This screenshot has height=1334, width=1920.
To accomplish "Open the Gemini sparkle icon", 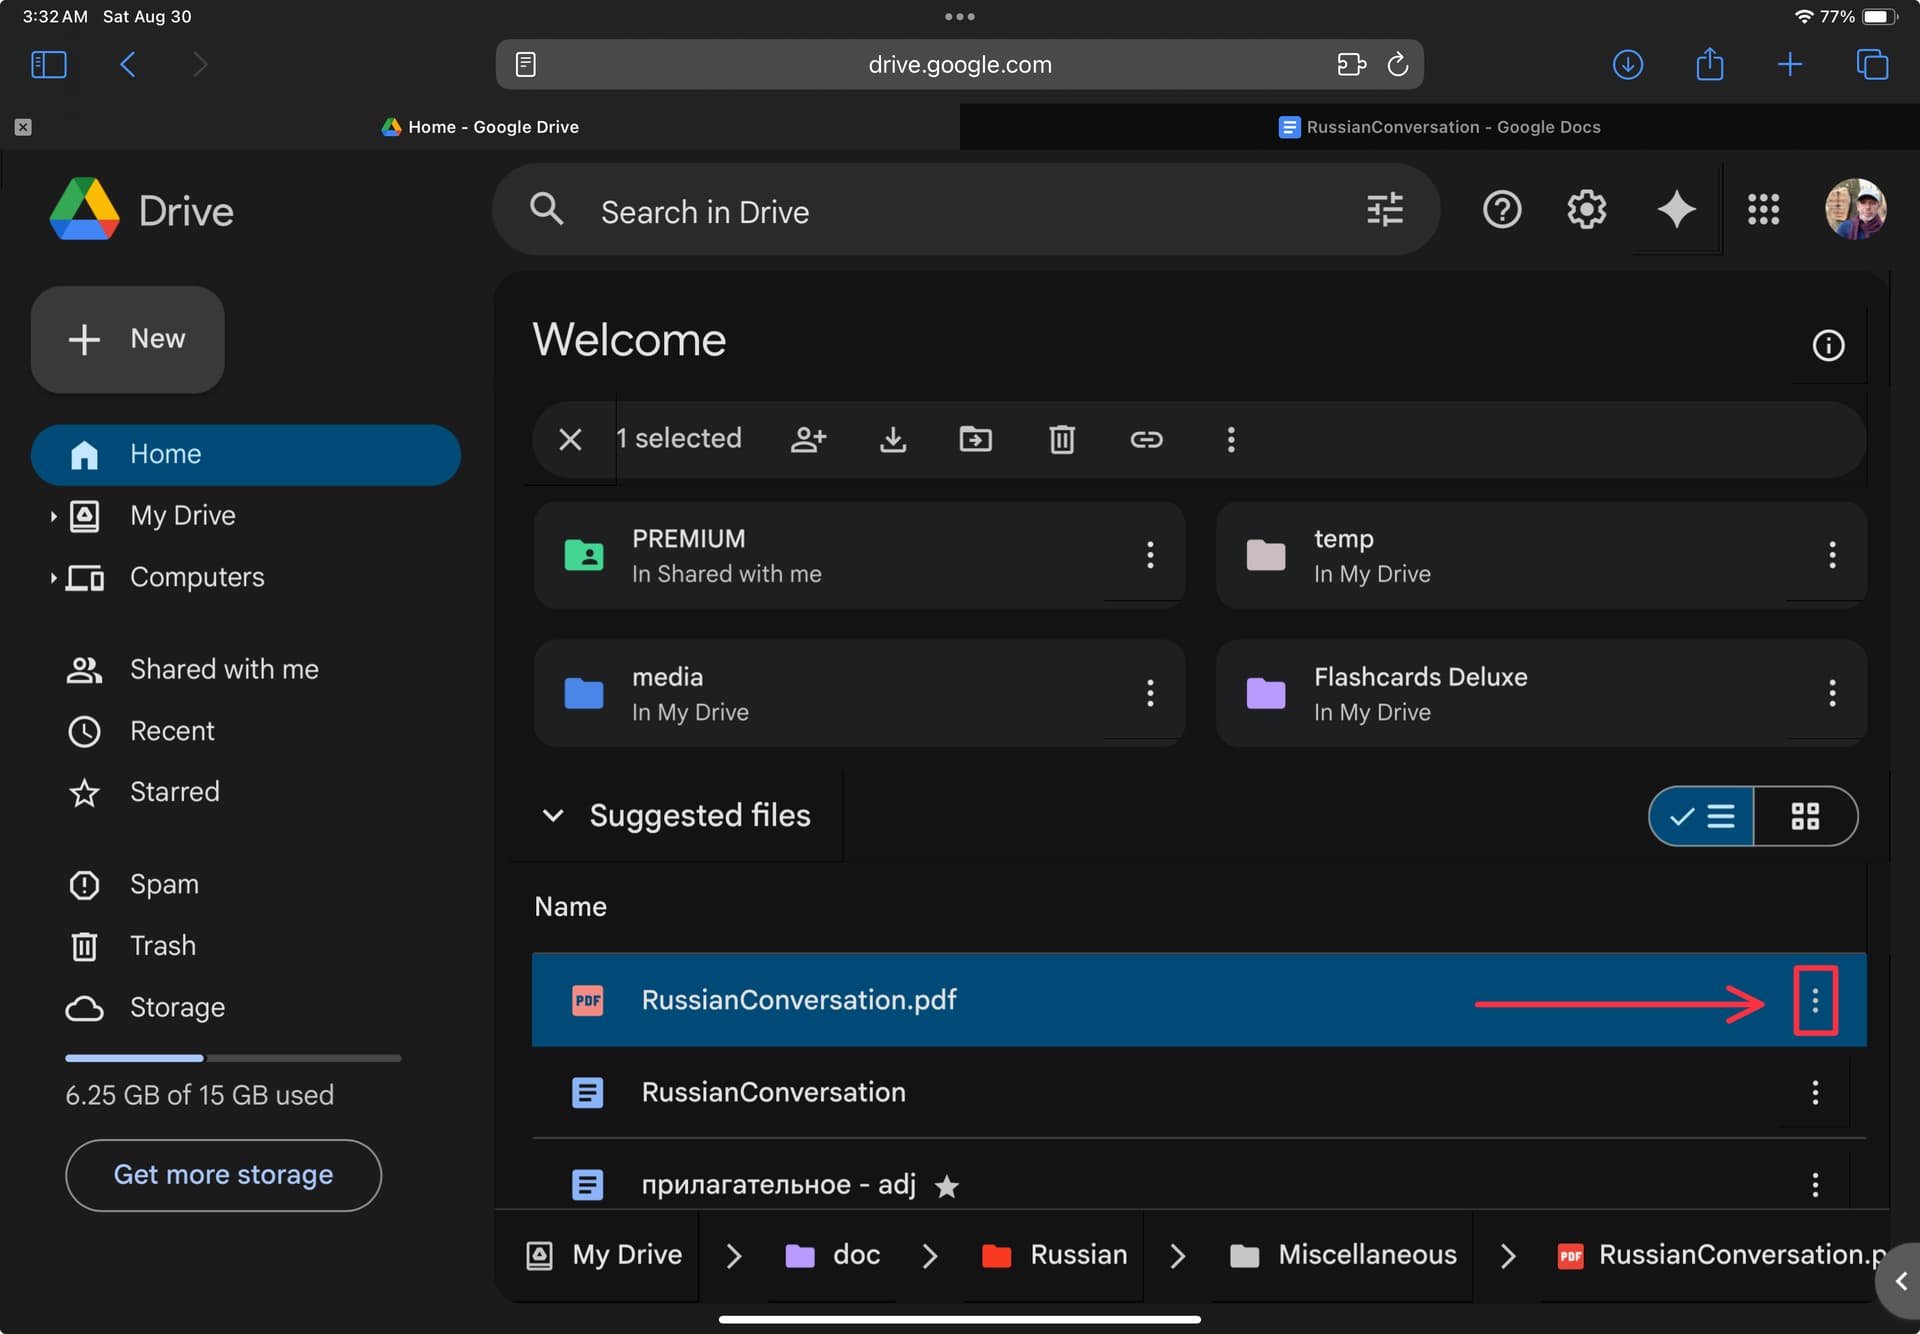I will [1676, 210].
